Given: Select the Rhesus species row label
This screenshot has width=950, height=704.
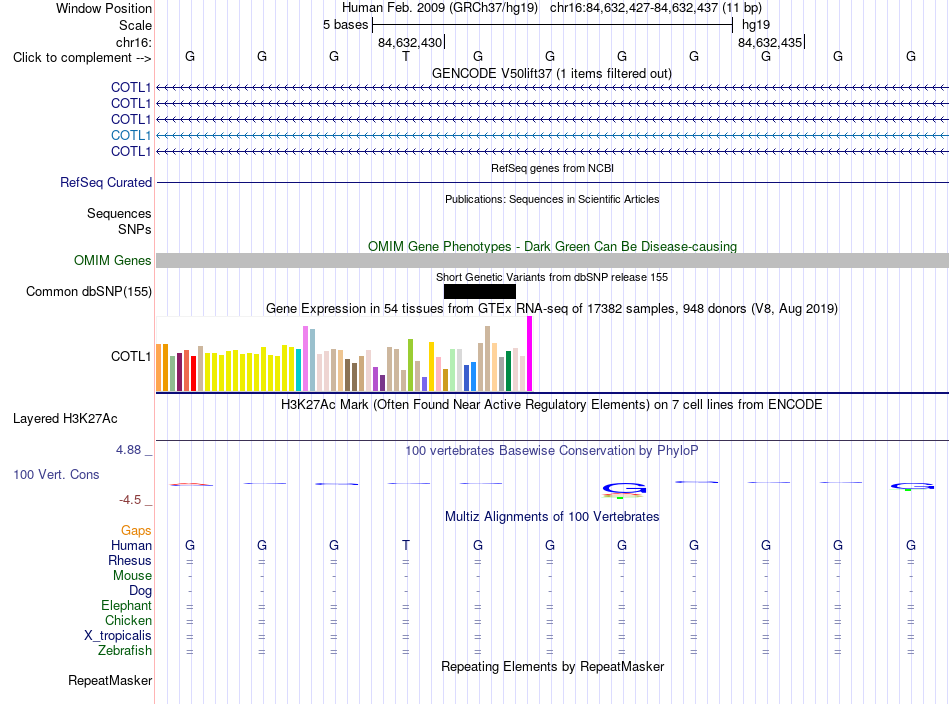Looking at the screenshot, I should click(130, 560).
